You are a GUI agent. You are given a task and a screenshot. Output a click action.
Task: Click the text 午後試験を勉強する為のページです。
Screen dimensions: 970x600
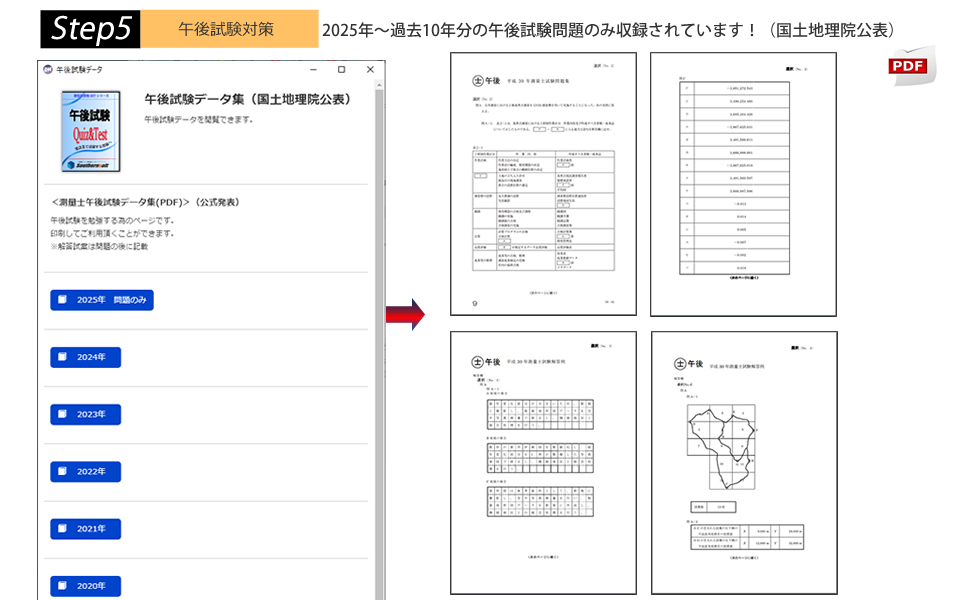point(113,220)
